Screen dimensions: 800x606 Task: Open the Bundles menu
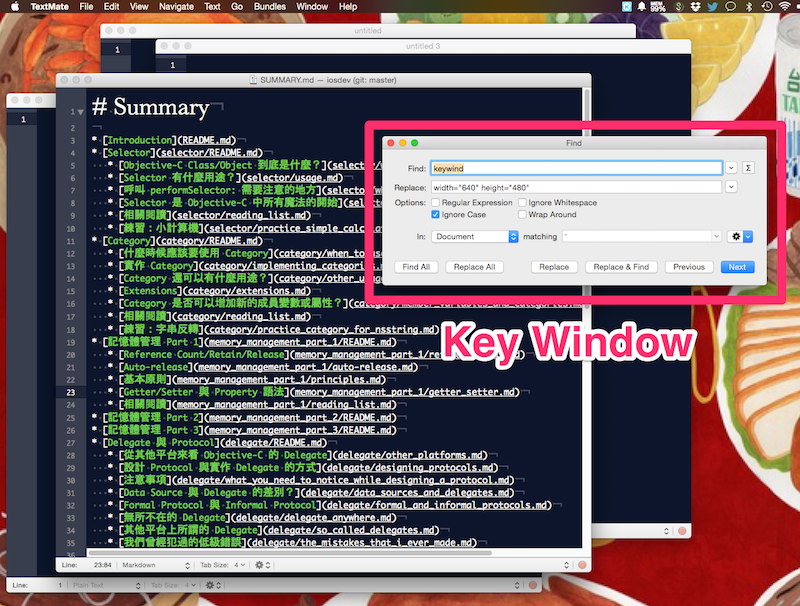(x=271, y=7)
